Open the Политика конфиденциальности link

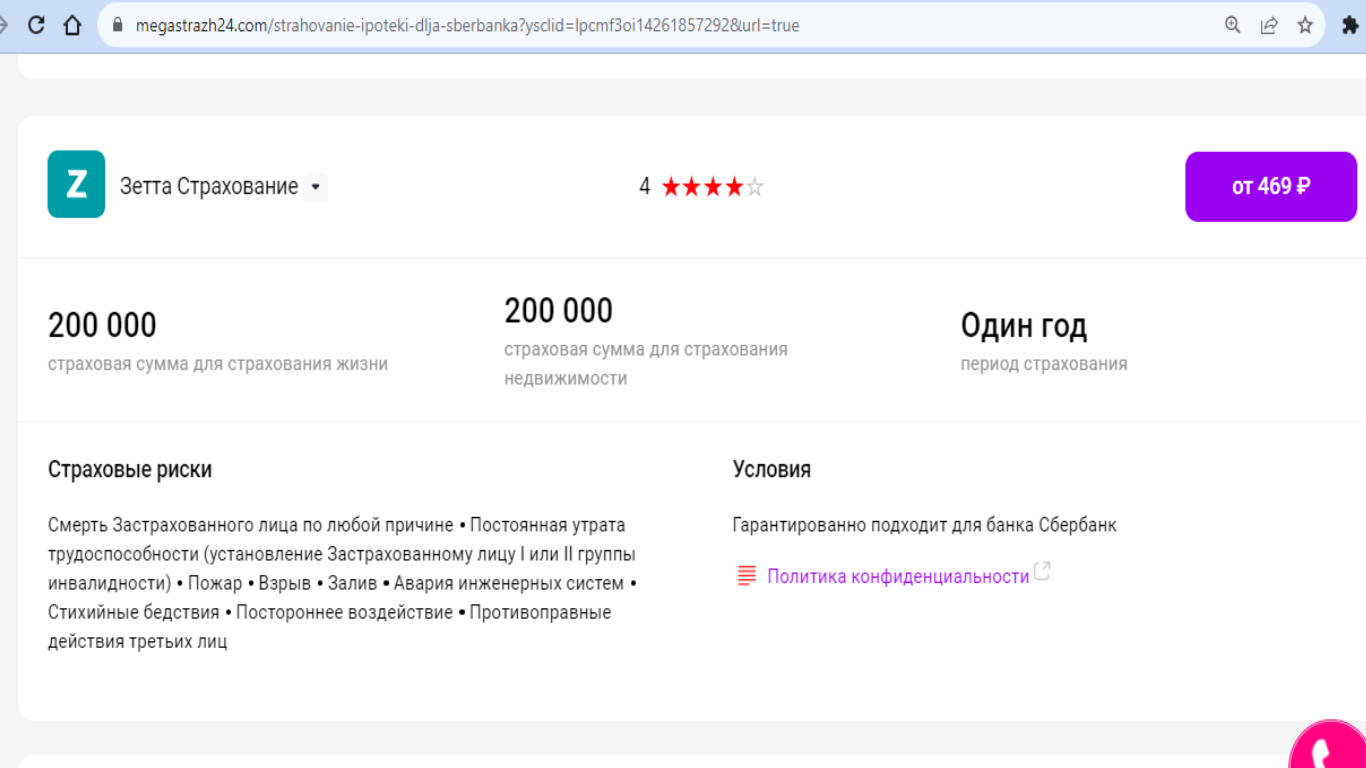click(x=898, y=577)
